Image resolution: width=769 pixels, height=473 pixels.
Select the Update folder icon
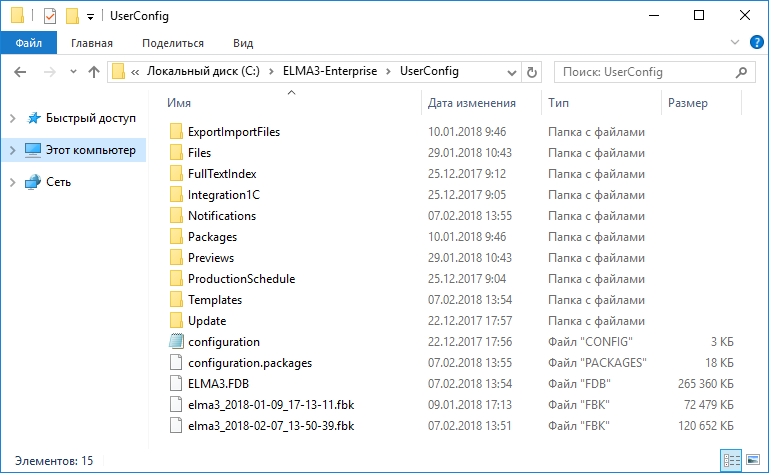pos(176,321)
